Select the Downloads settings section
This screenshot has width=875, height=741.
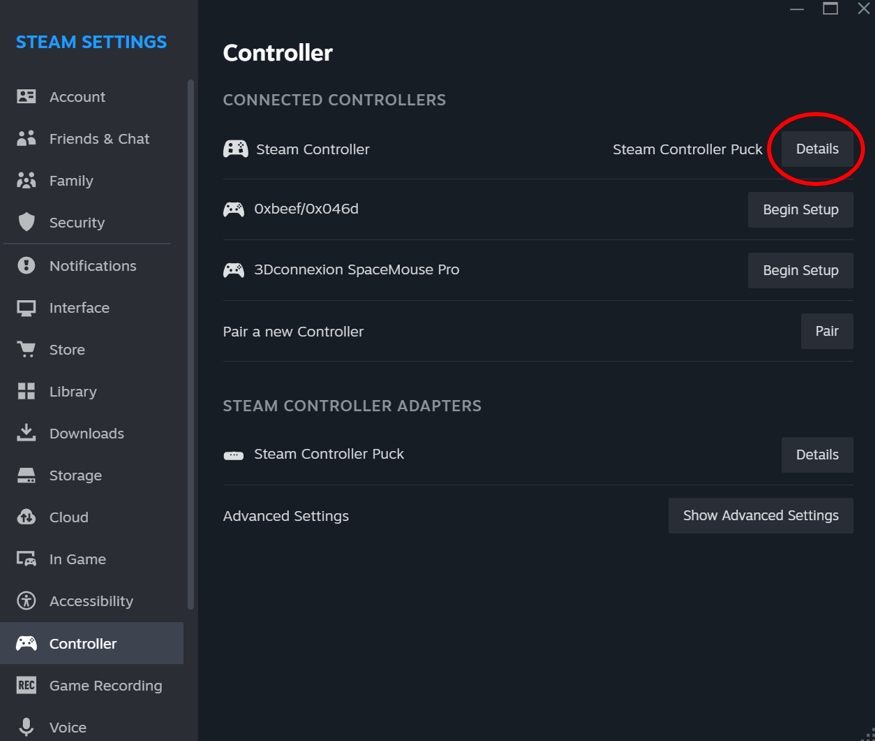(92, 433)
